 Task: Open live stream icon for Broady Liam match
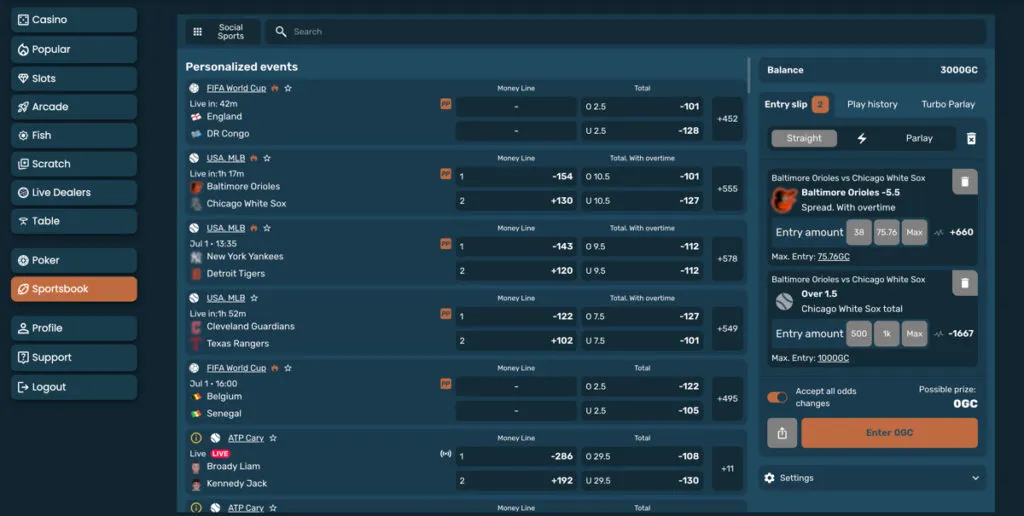coord(446,453)
